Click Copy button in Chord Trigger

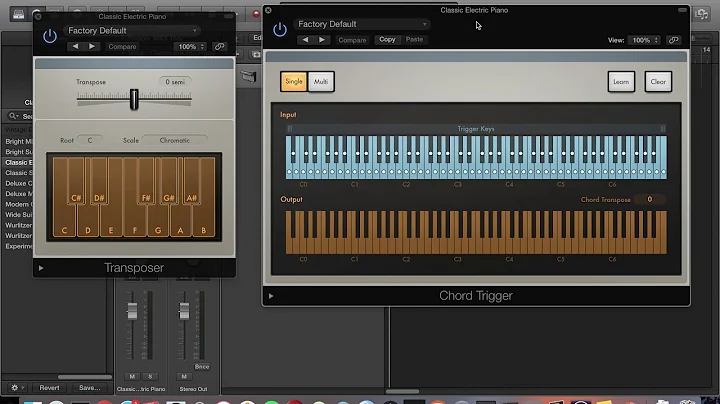pyautogui.click(x=387, y=39)
